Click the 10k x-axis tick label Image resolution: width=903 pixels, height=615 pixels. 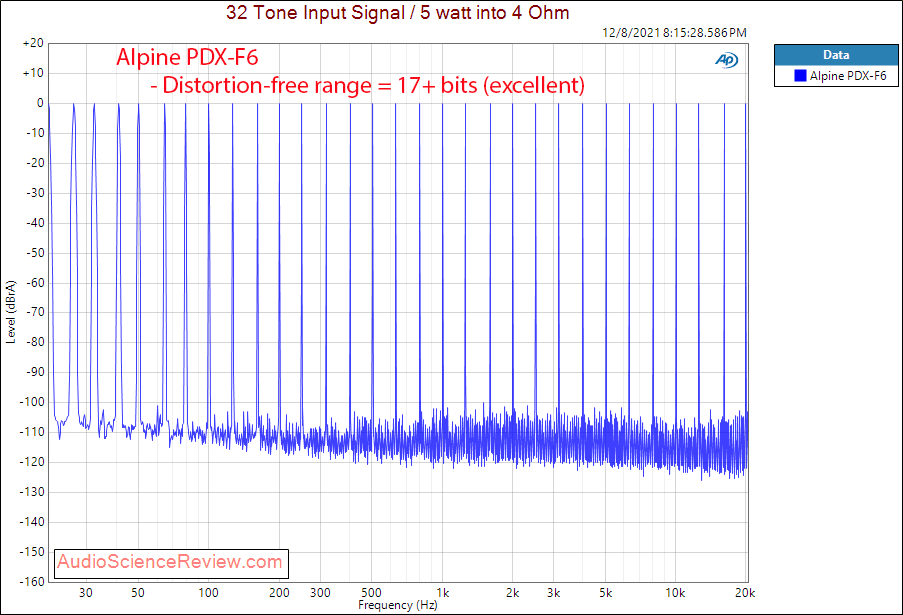(x=675, y=593)
